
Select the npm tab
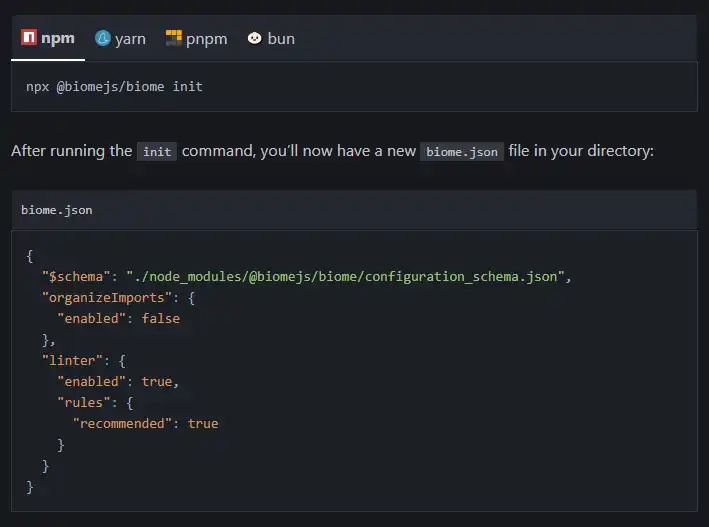pos(48,38)
